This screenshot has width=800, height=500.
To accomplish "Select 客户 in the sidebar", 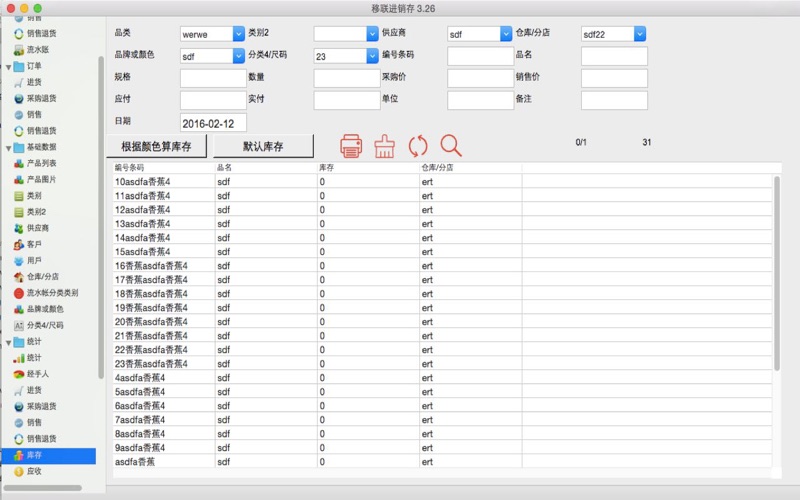I will point(35,244).
